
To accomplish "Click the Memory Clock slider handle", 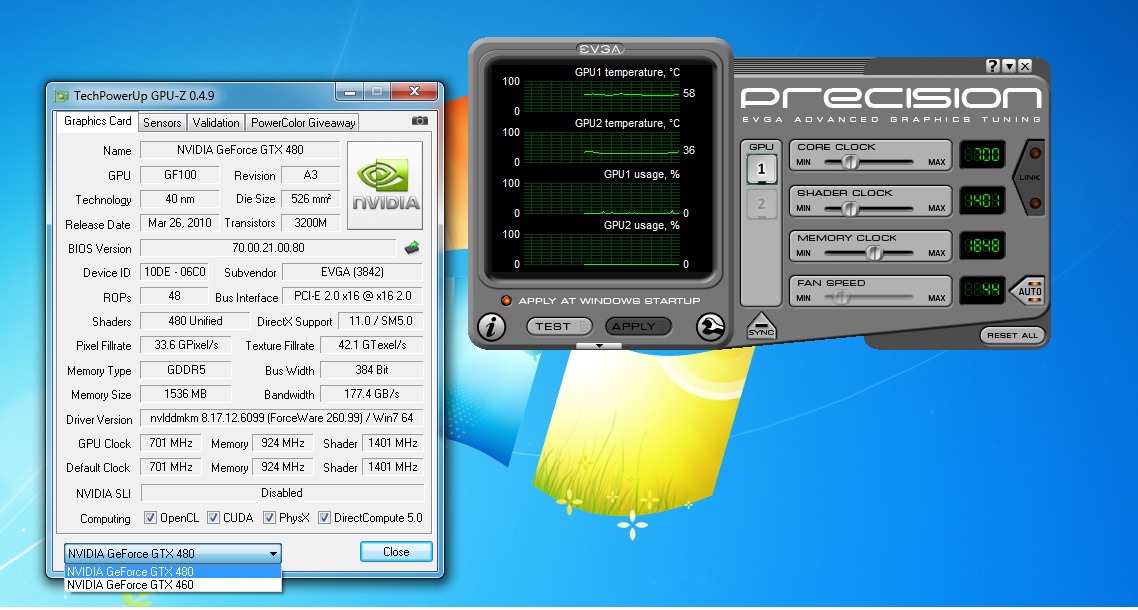I will 875,253.
